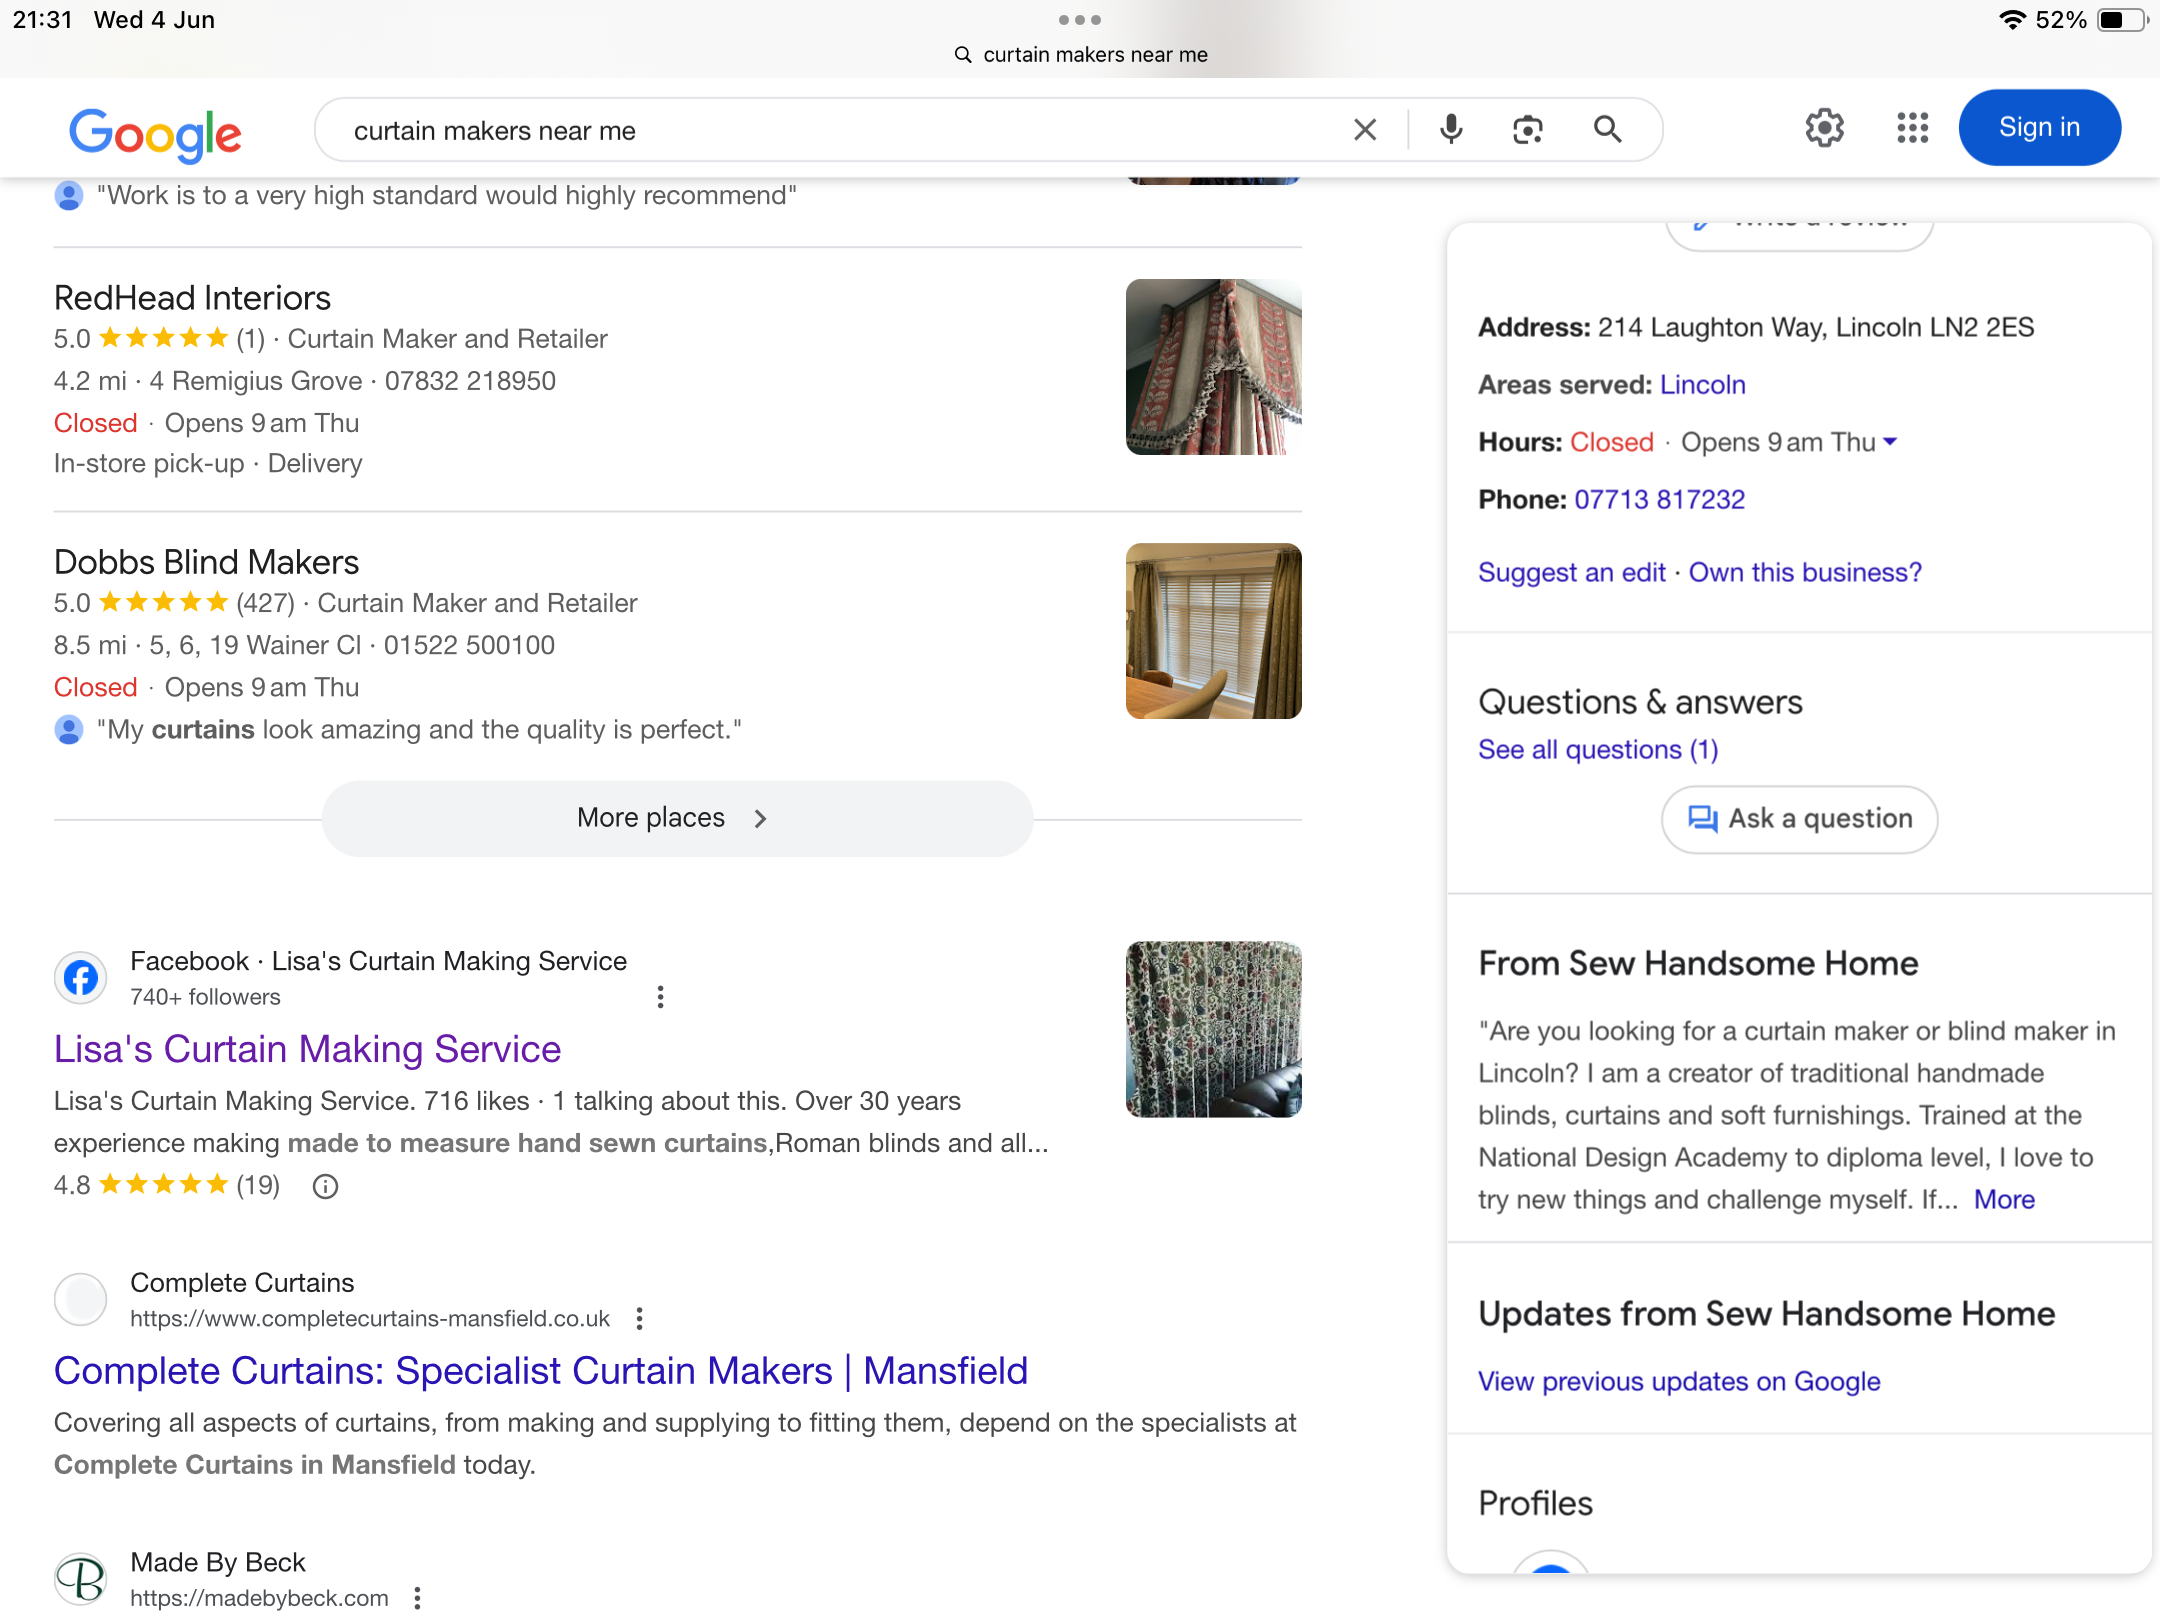Tap the battery indicator in status bar

[2124, 20]
